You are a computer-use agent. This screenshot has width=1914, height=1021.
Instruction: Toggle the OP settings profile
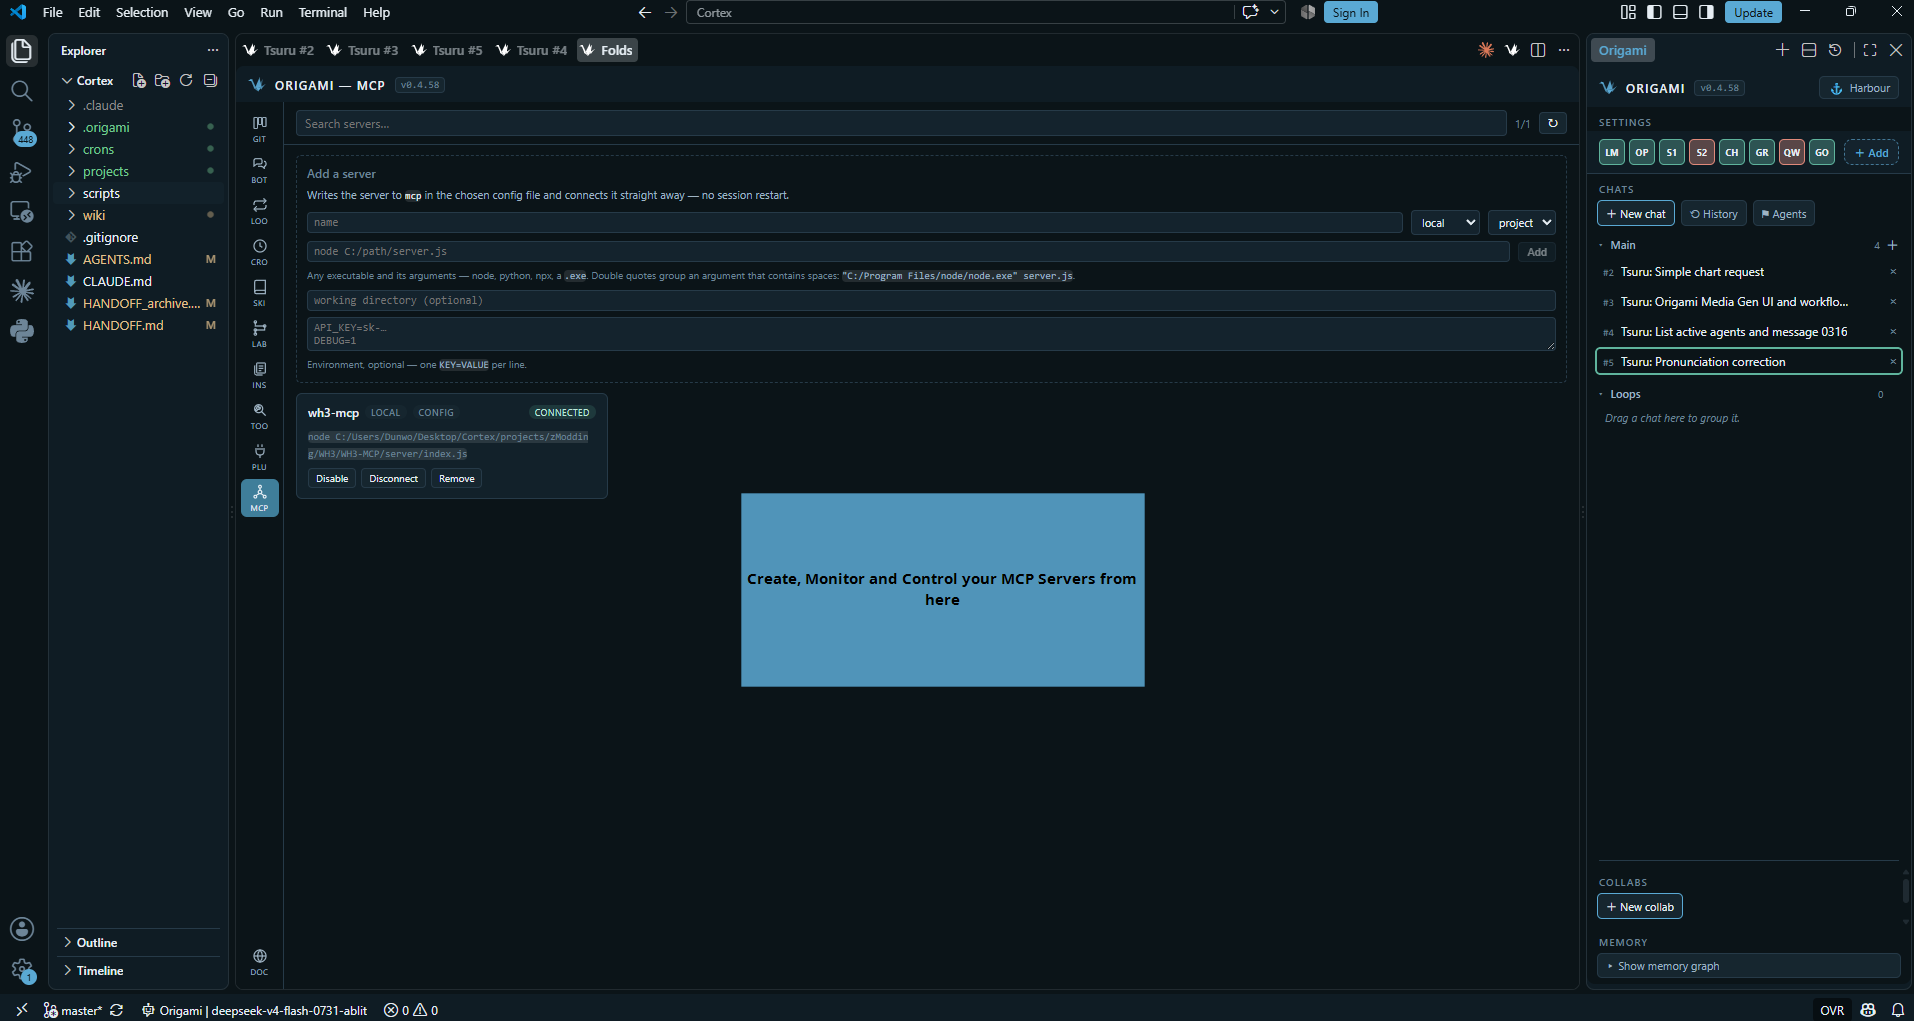coord(1642,153)
